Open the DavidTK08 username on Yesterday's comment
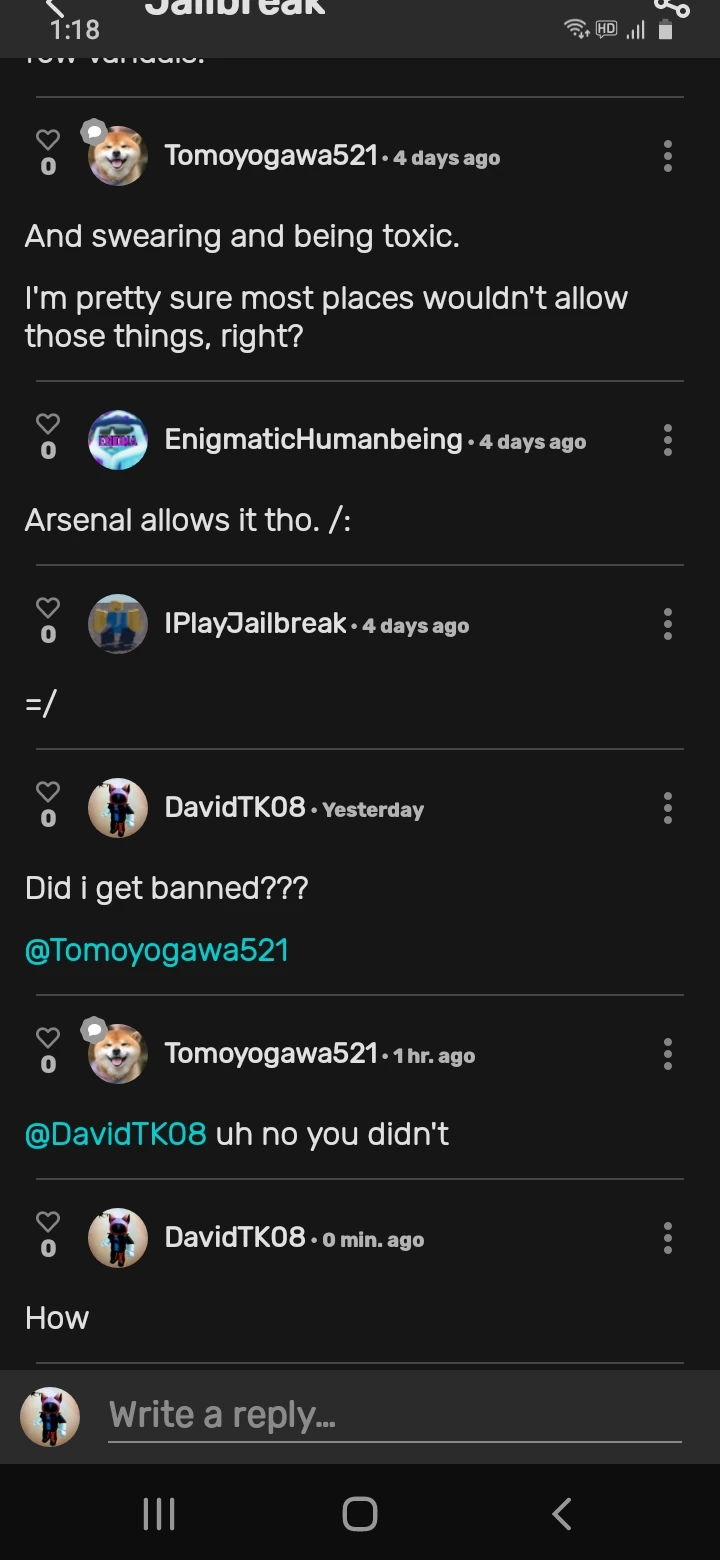This screenshot has height=1560, width=720. tap(235, 807)
